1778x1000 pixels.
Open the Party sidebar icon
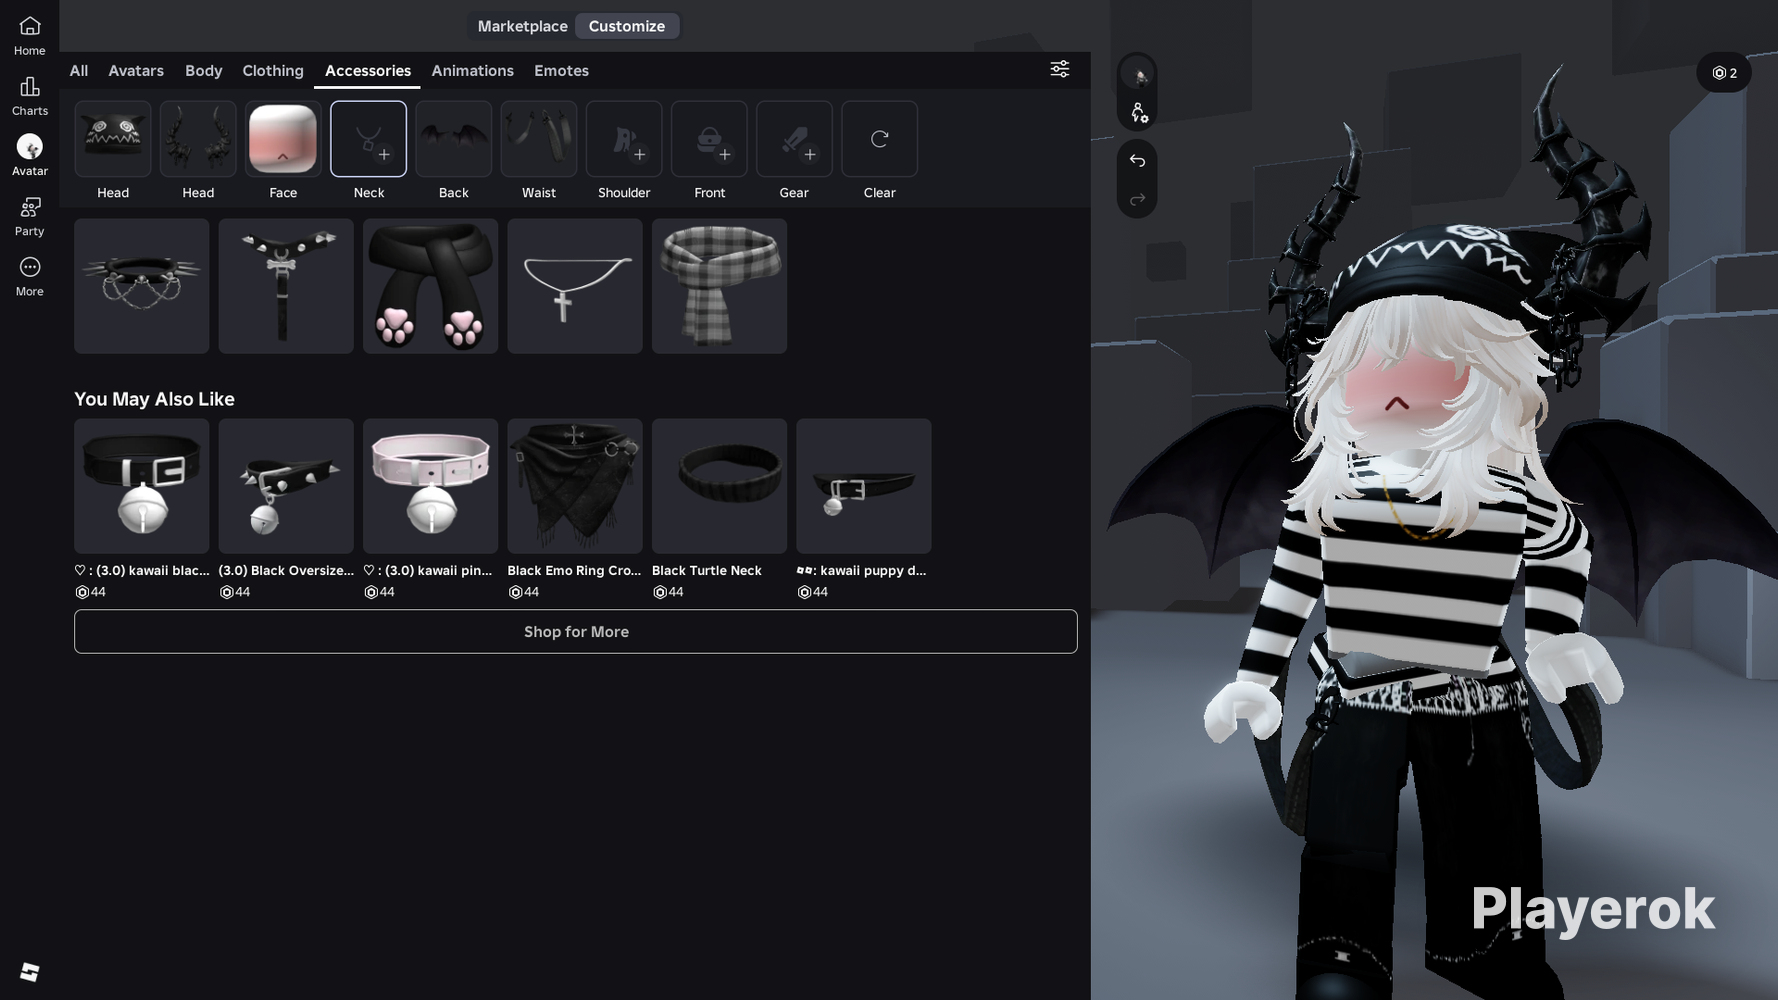pos(29,215)
